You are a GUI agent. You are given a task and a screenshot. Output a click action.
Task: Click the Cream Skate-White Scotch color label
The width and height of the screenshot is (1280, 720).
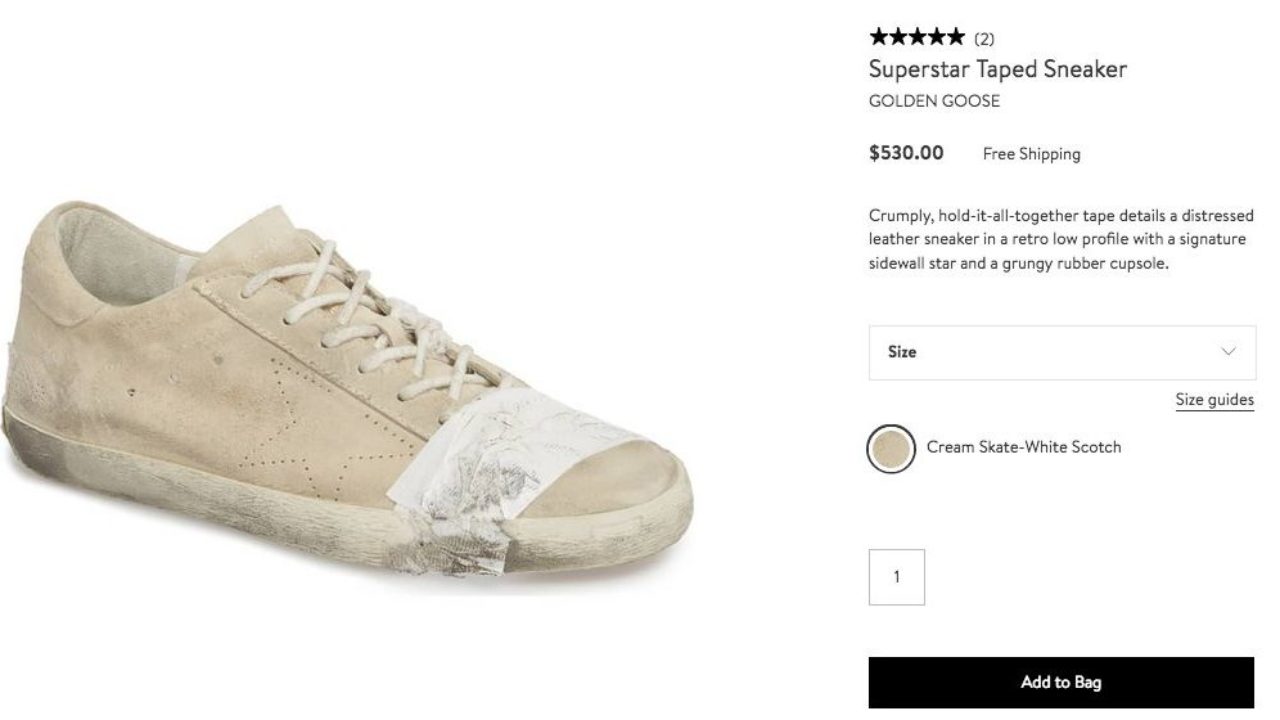[1023, 447]
